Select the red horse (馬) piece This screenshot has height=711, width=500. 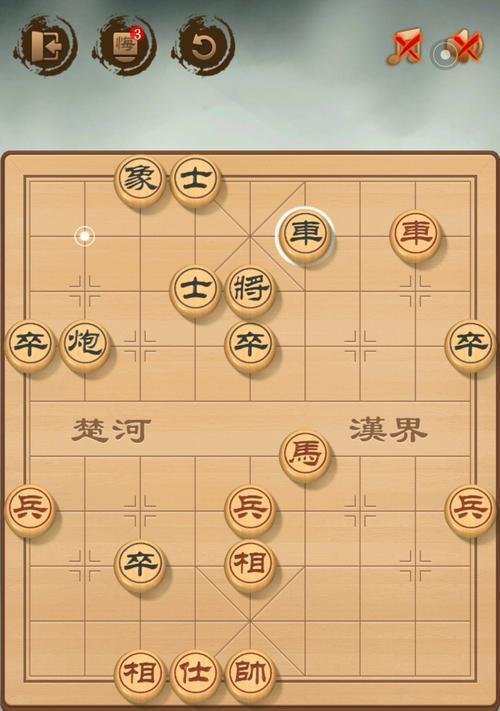click(x=305, y=455)
